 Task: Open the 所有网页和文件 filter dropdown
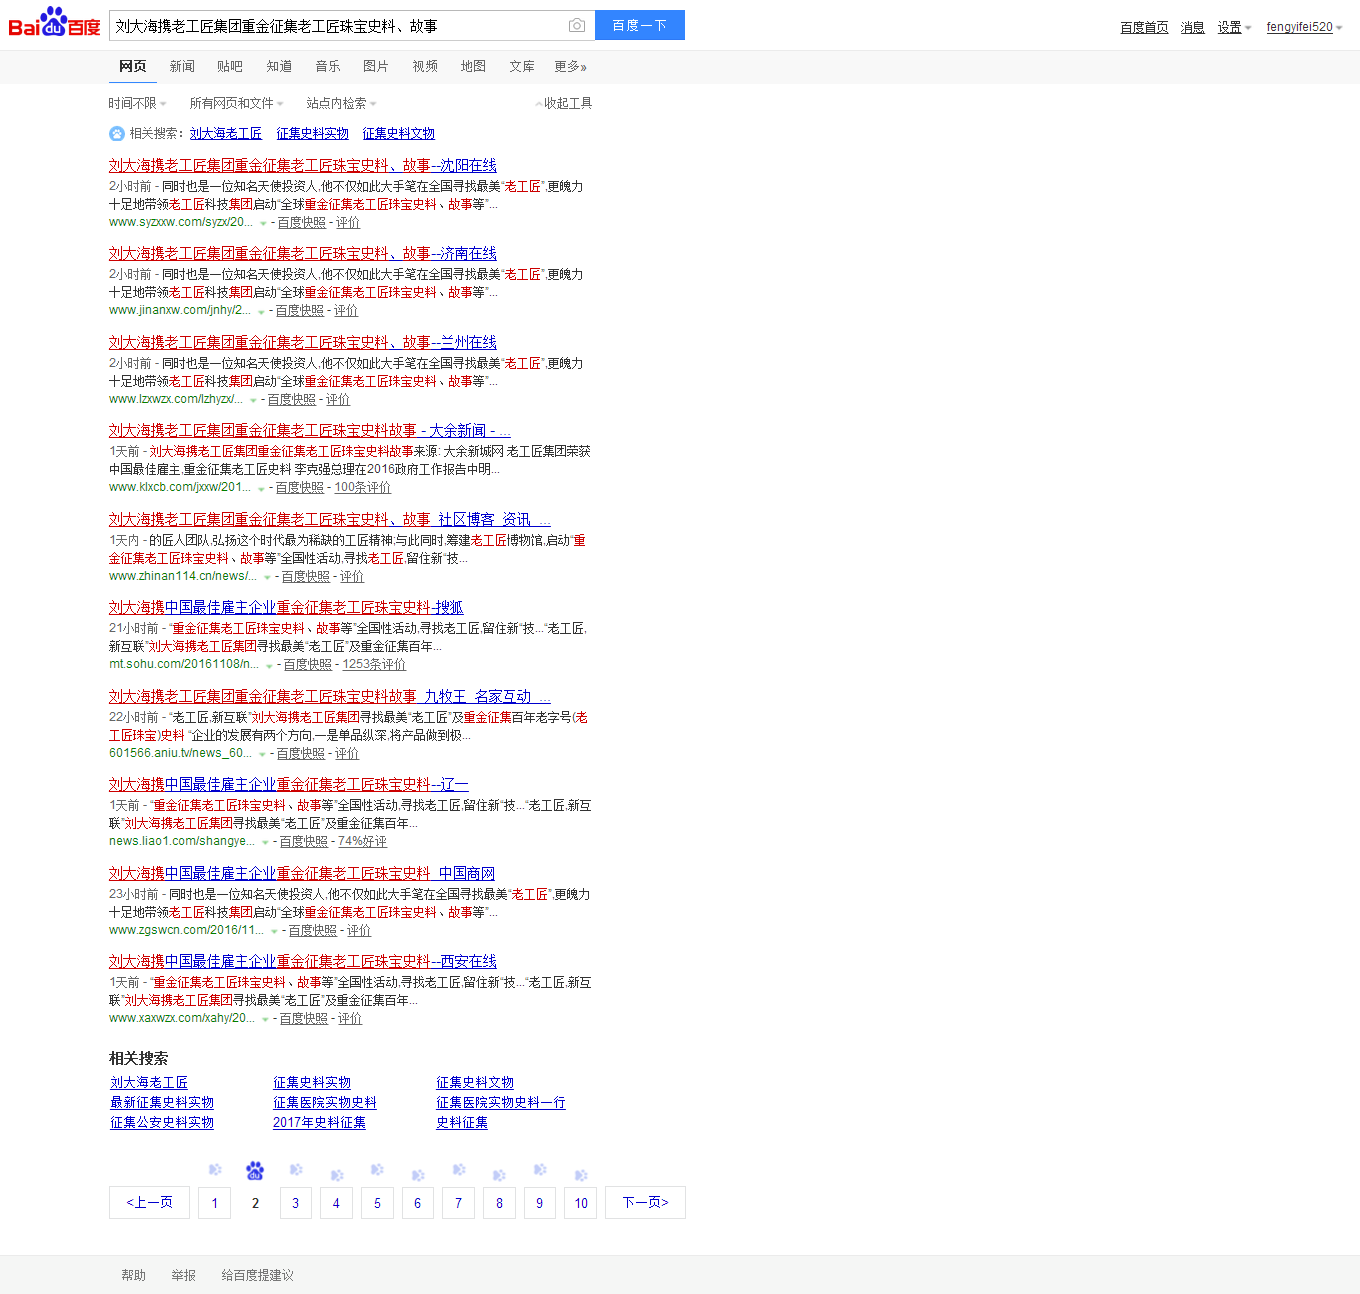tap(236, 103)
